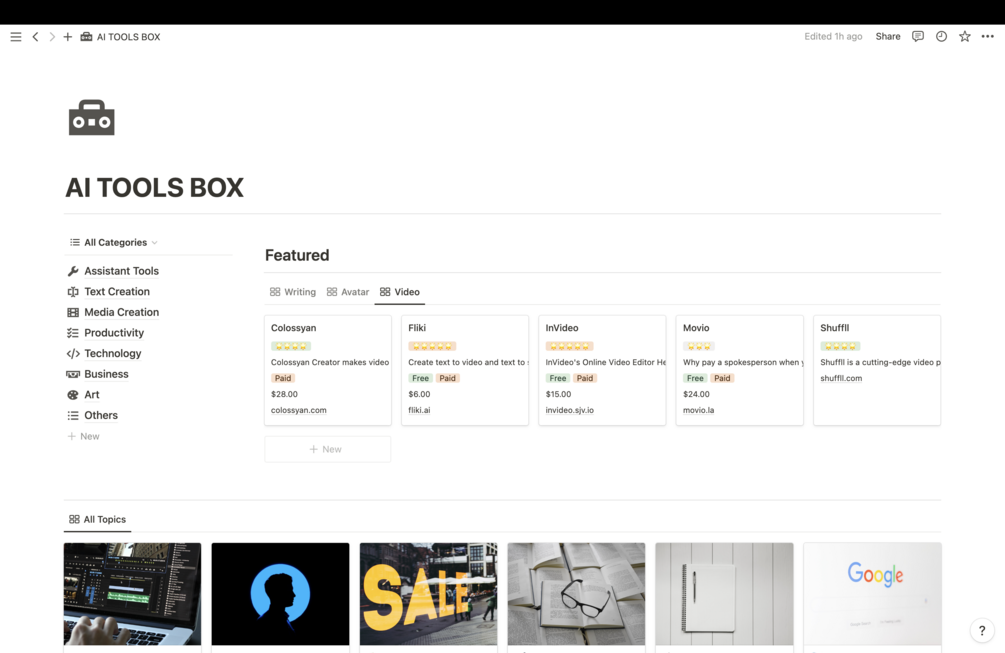Click the shuffll.com link
The width and height of the screenshot is (1005, 653).
pyautogui.click(x=842, y=378)
